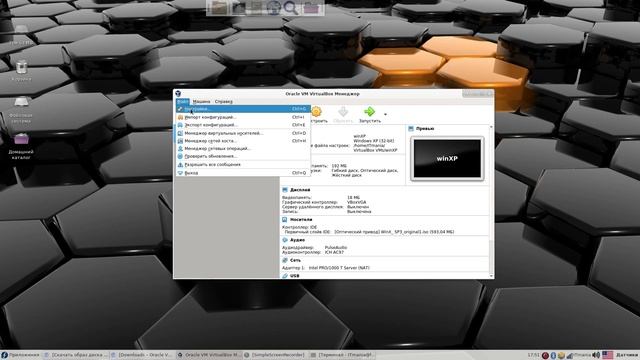640x360 pixels.
Task: Click the volume speaker tray icon
Action: click(x=596, y=356)
